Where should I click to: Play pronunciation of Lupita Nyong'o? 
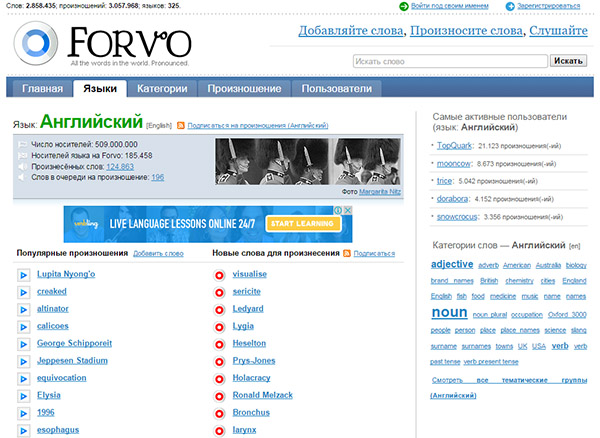(x=24, y=275)
